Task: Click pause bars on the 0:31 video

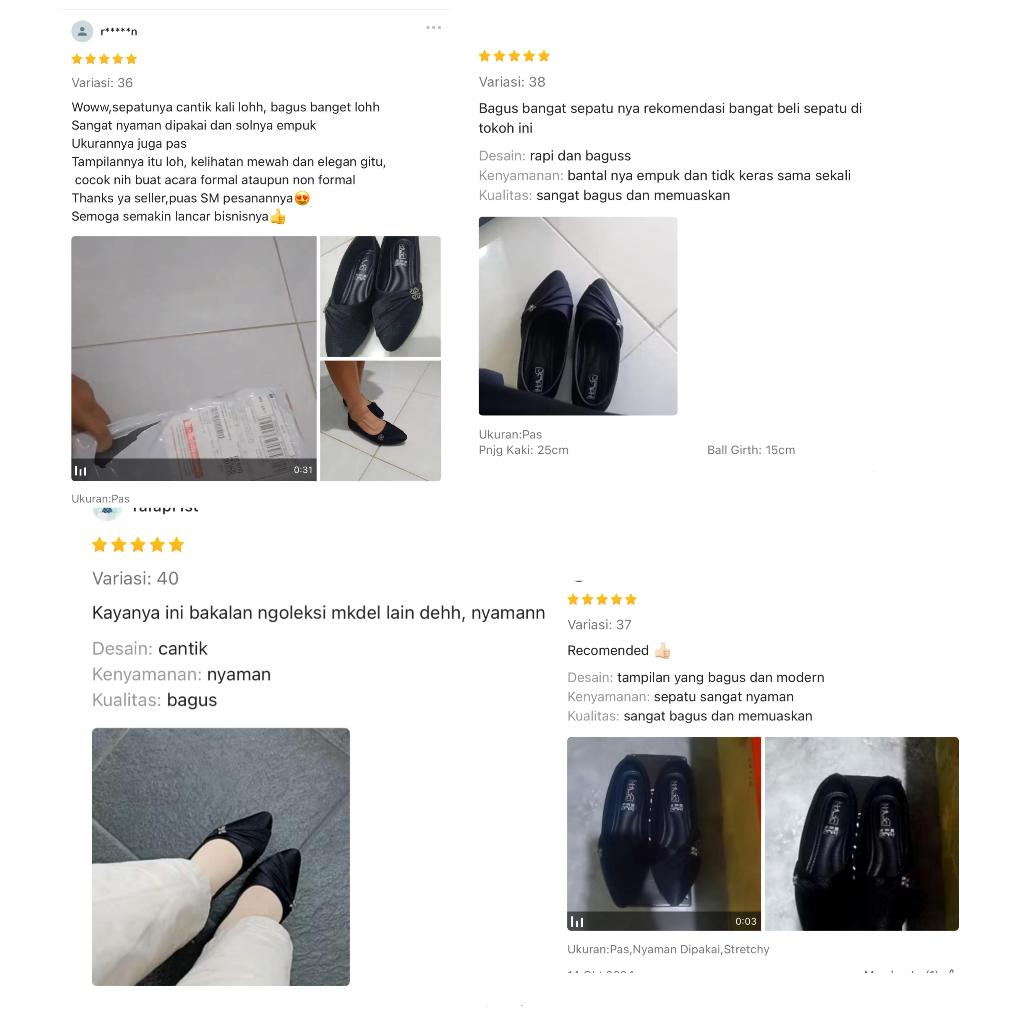Action: (x=80, y=471)
